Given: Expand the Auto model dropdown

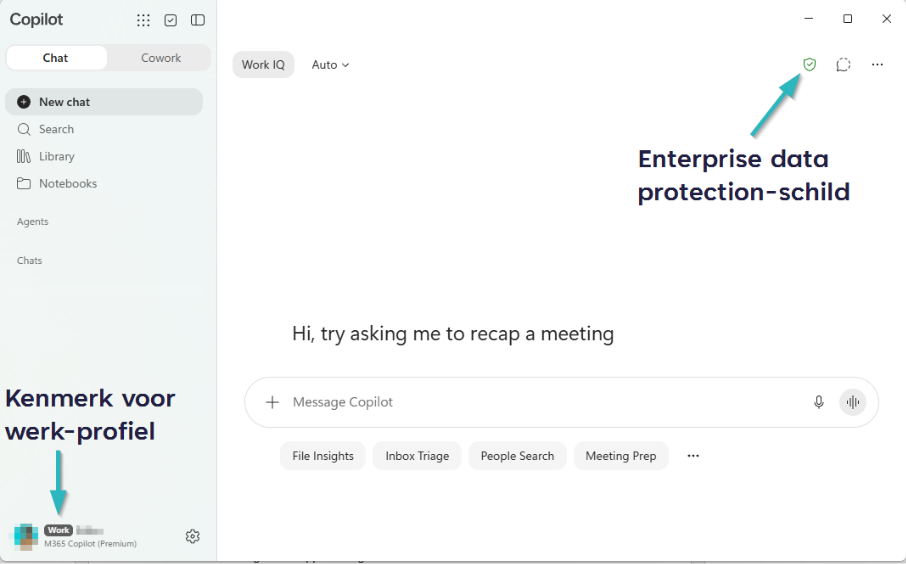Looking at the screenshot, I should (331, 65).
